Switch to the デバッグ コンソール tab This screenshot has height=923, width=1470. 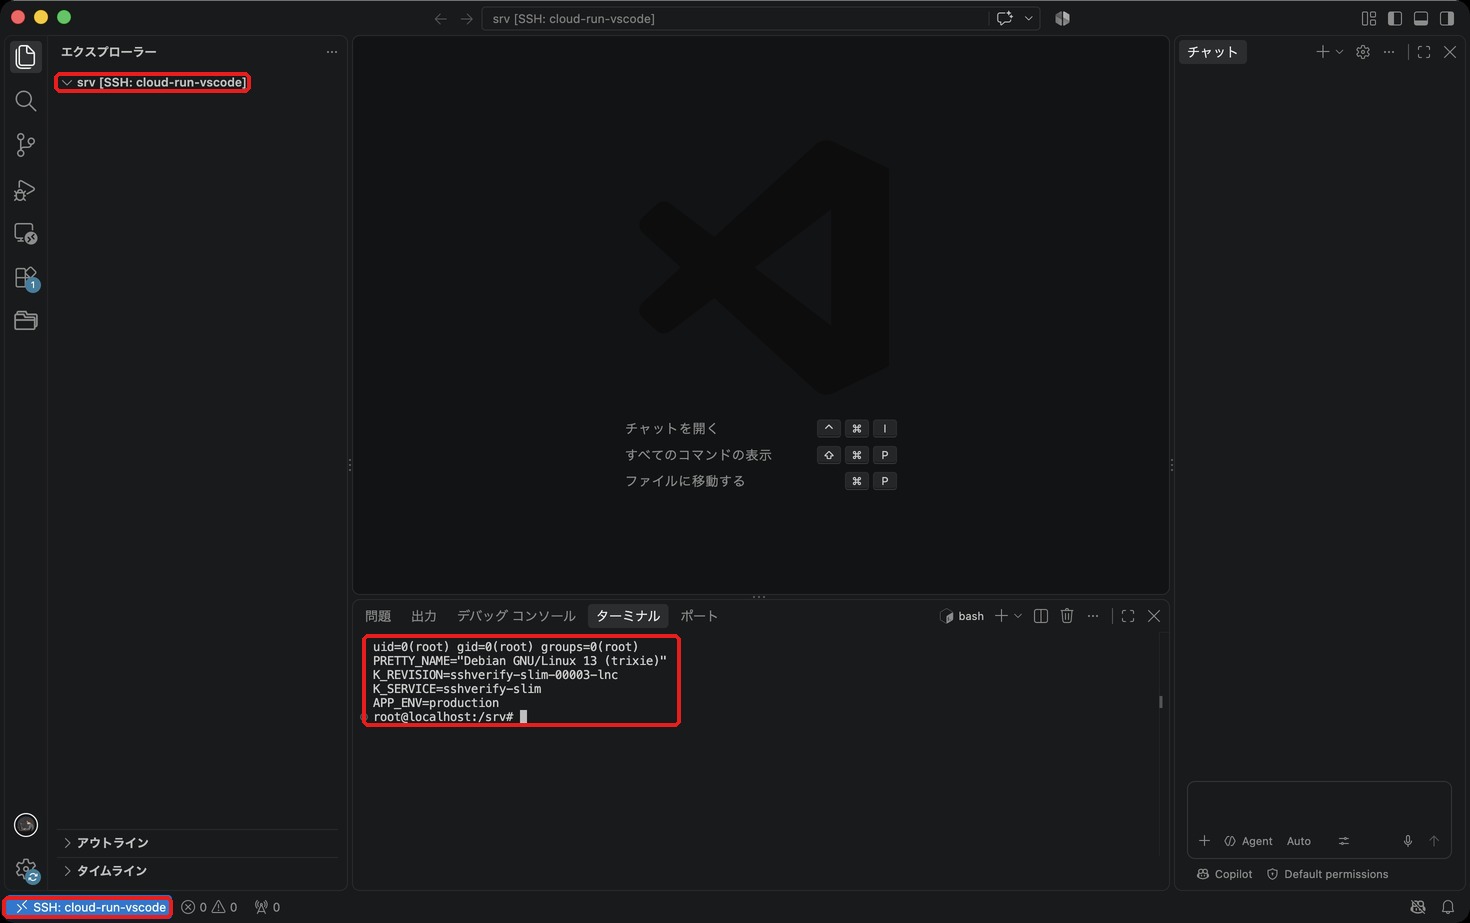pos(516,616)
